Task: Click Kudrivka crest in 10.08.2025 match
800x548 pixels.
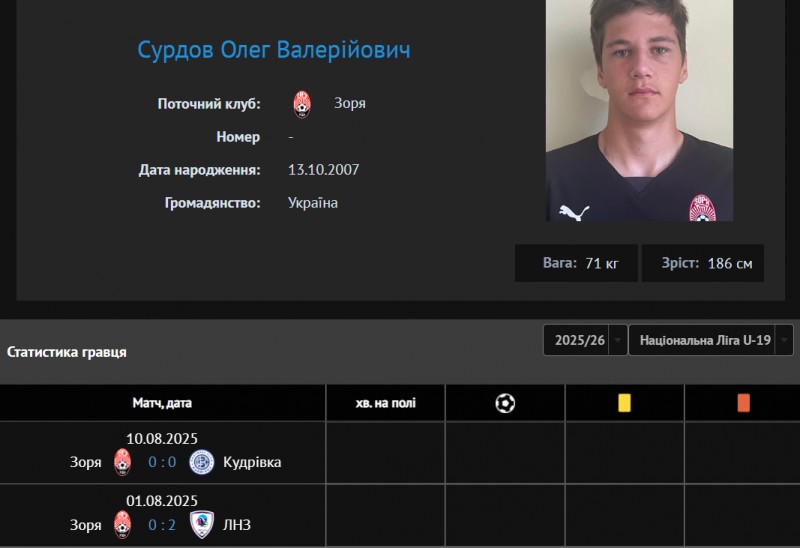Action: click(x=202, y=462)
